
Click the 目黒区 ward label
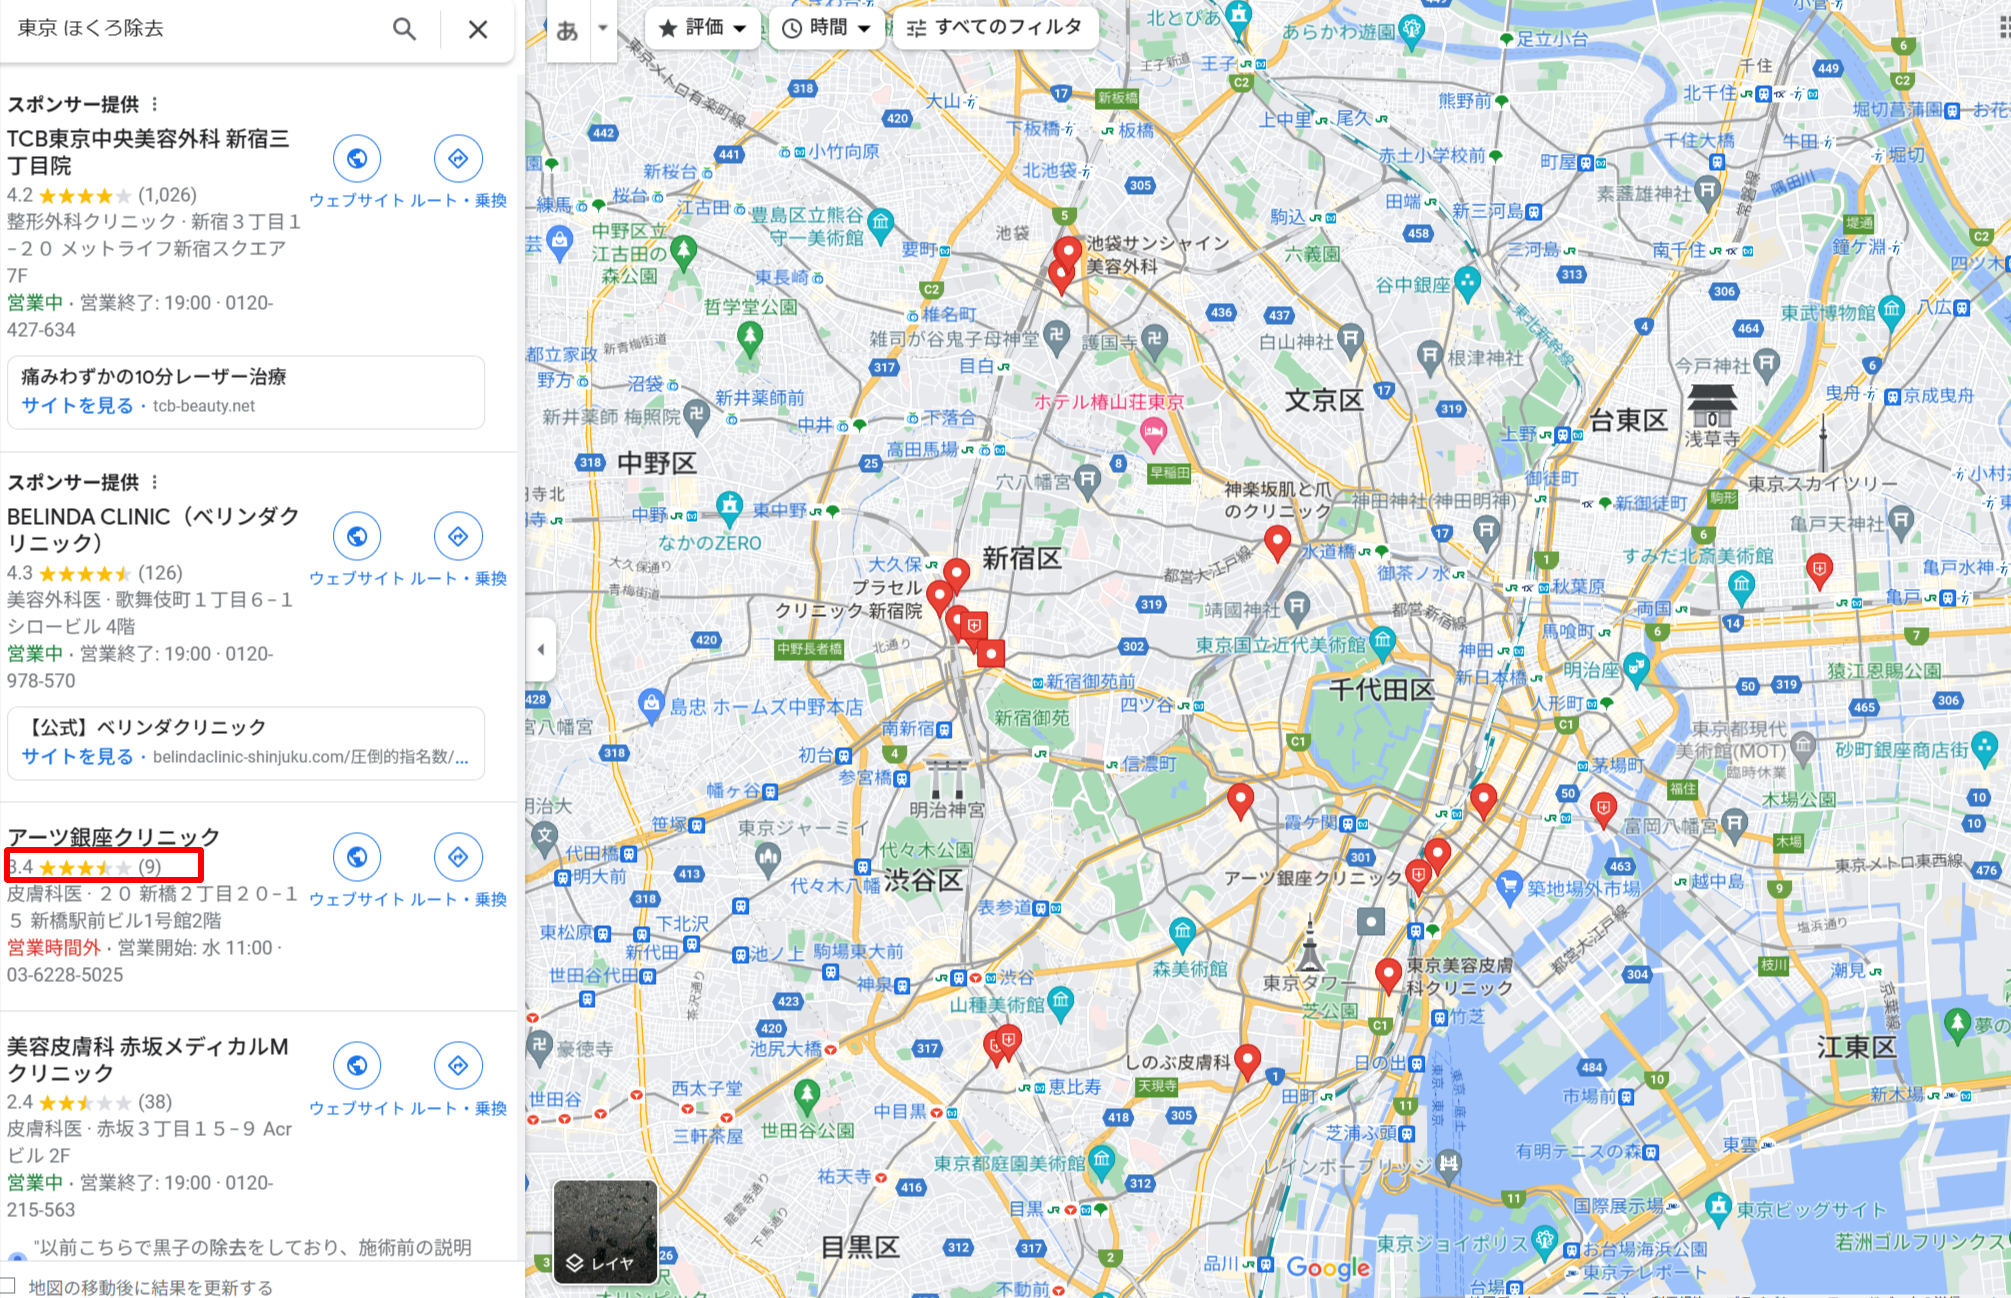tap(860, 1247)
